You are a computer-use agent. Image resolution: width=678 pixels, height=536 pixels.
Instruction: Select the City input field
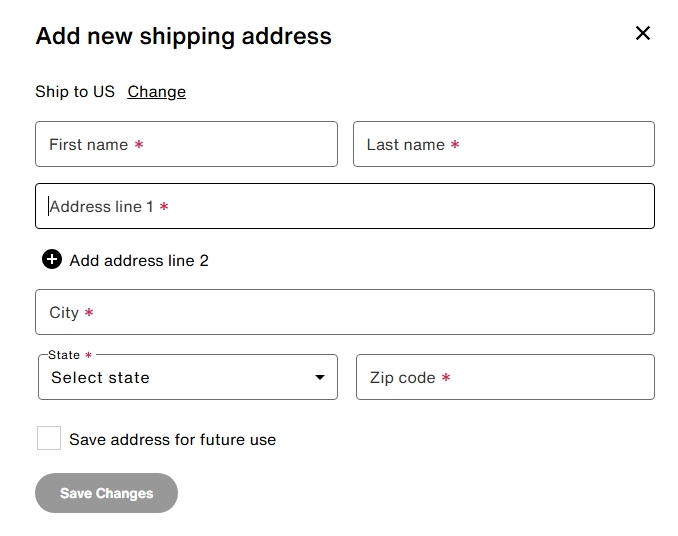(345, 312)
